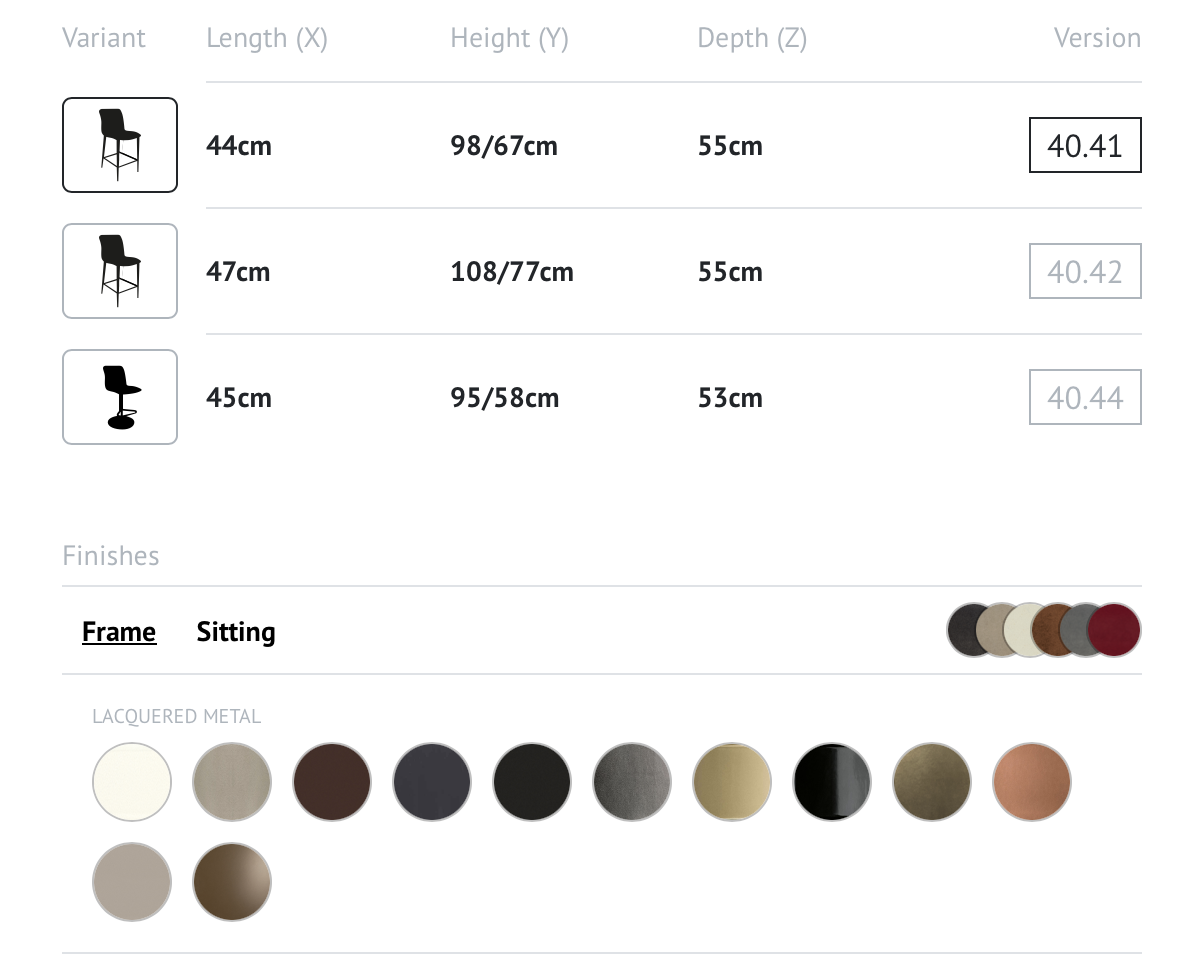
Task: Click version button 40.44
Action: coord(1085,398)
